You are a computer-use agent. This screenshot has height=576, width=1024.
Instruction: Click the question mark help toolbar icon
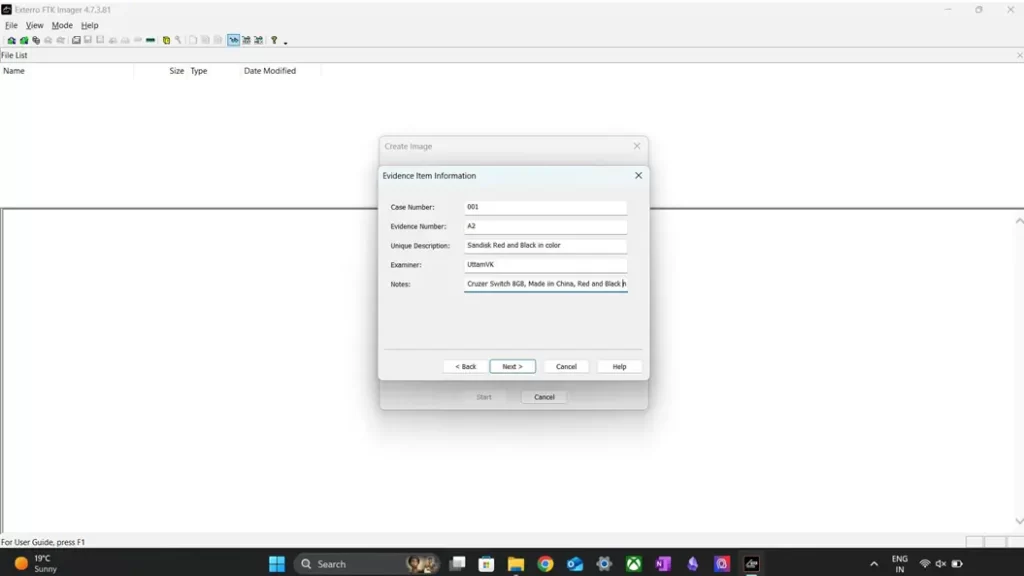click(x=274, y=41)
